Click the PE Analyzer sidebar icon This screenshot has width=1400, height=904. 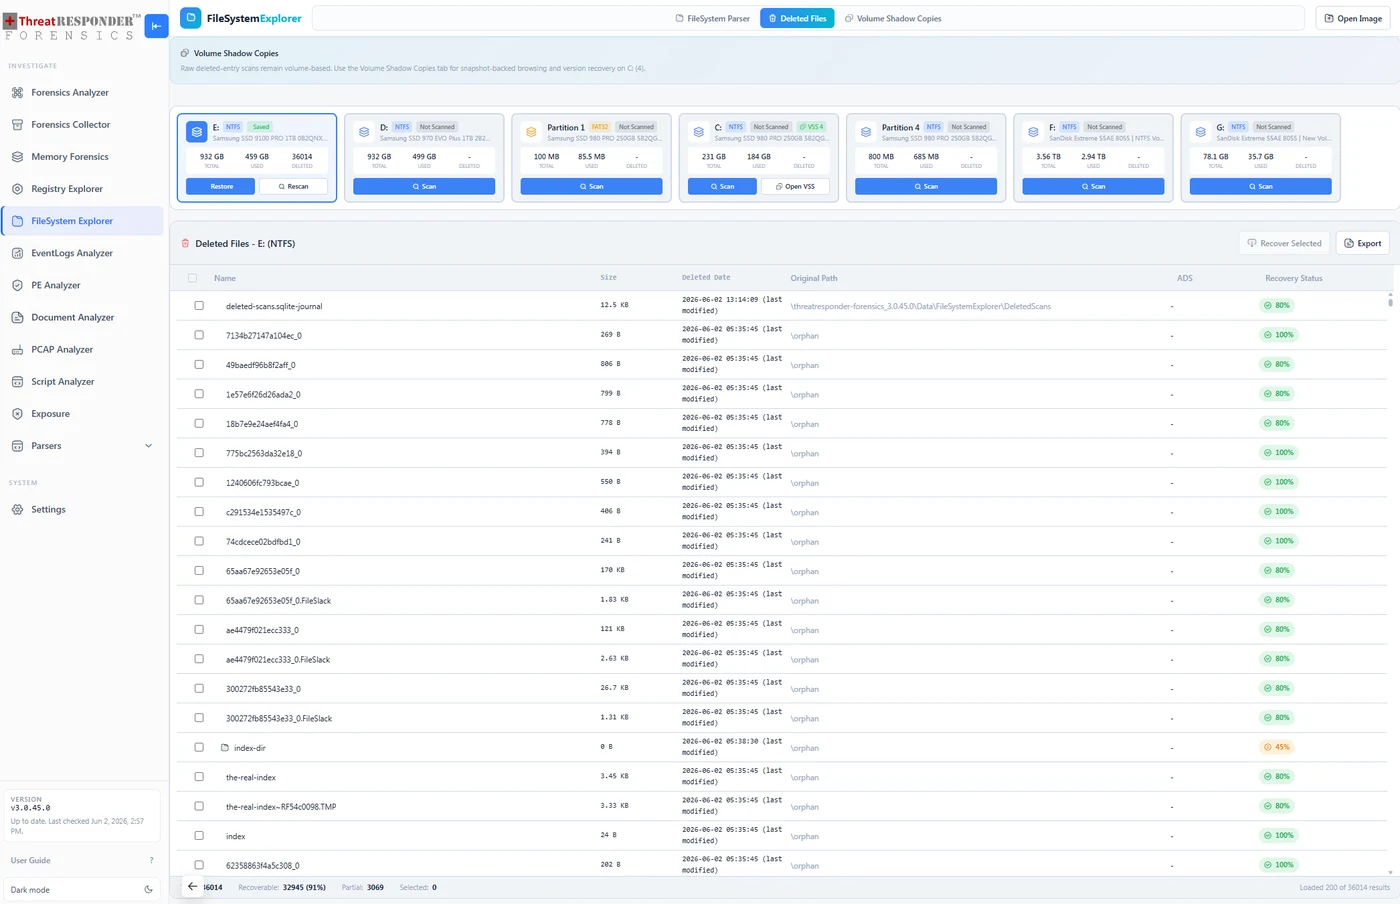pos(17,285)
